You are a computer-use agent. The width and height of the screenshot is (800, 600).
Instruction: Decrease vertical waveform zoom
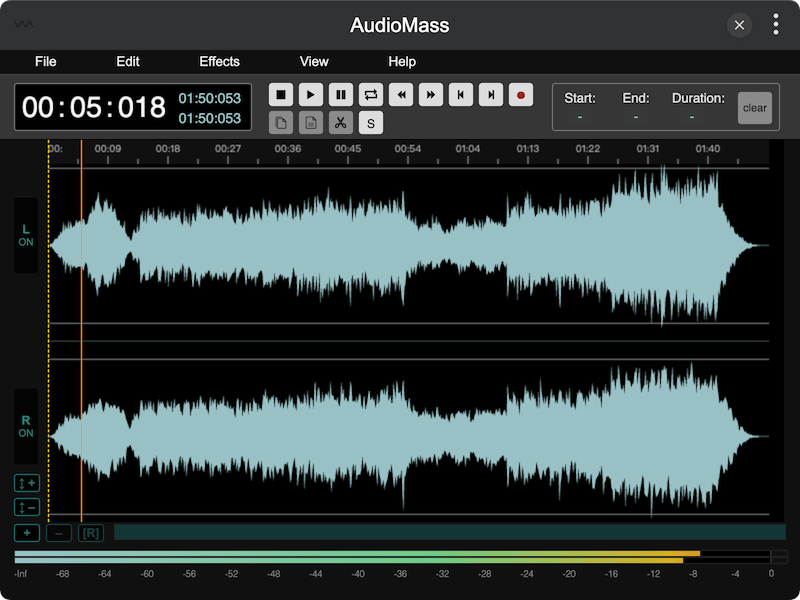point(27,508)
